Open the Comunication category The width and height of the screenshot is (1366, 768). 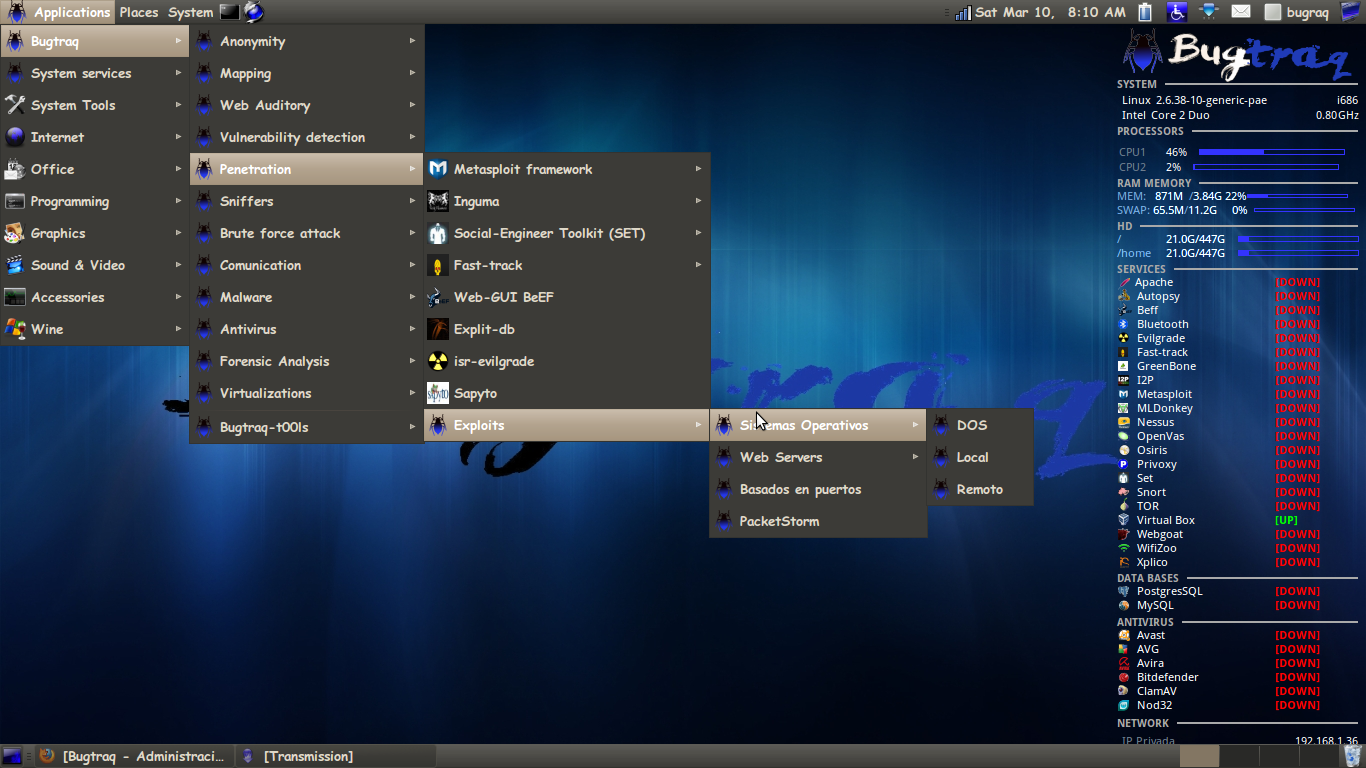click(x=307, y=265)
